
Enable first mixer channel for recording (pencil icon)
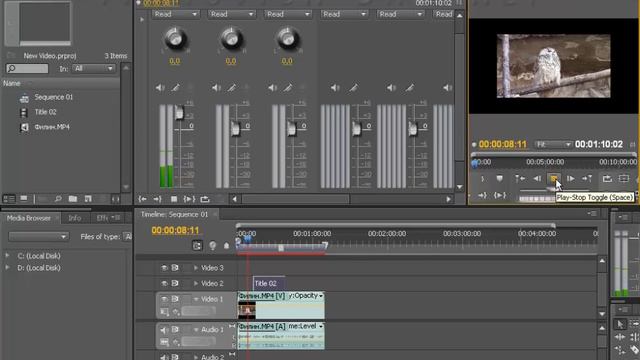(176, 87)
